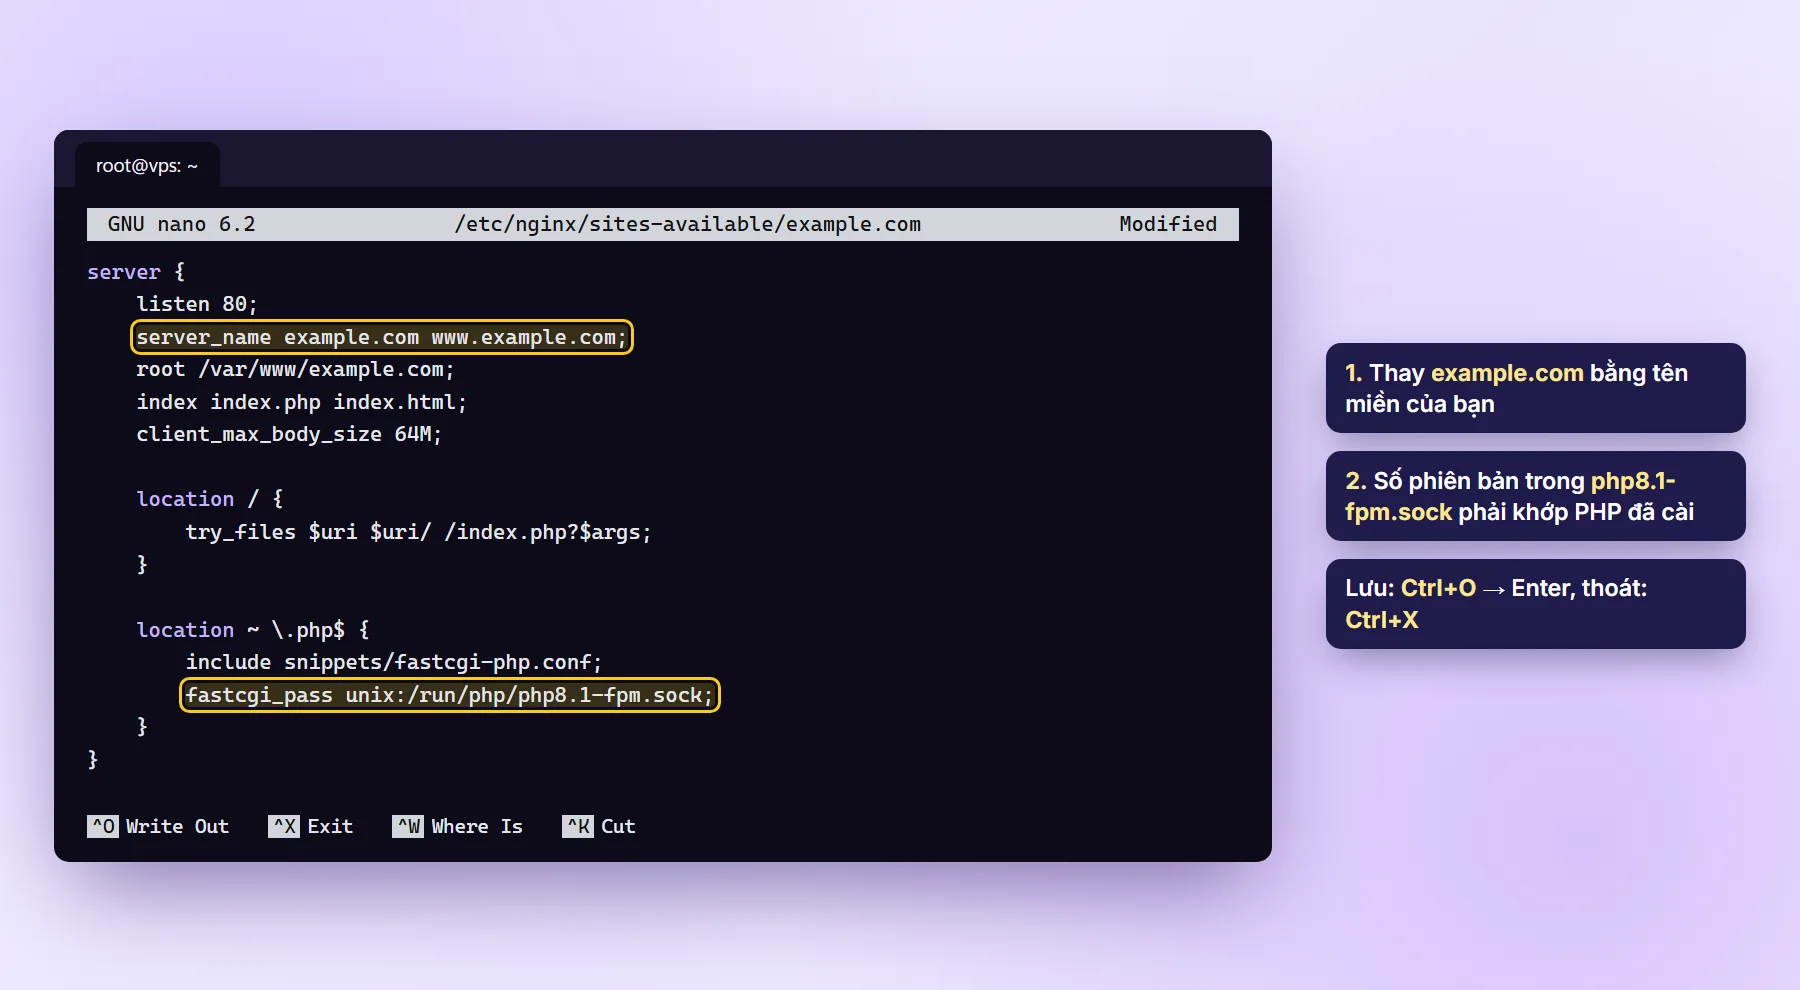Click the highlighted fastcgi_pass line
The image size is (1800, 990).
pos(450,695)
